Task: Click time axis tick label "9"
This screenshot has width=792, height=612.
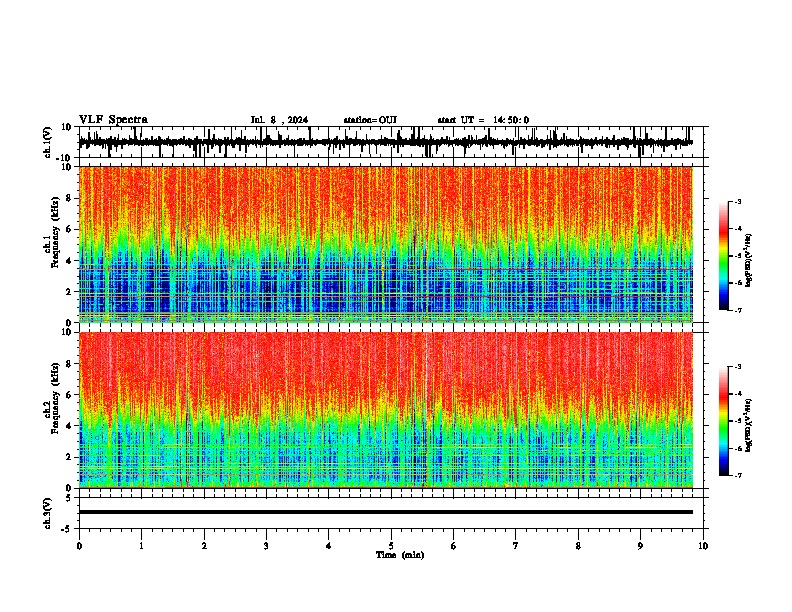Action: point(640,545)
